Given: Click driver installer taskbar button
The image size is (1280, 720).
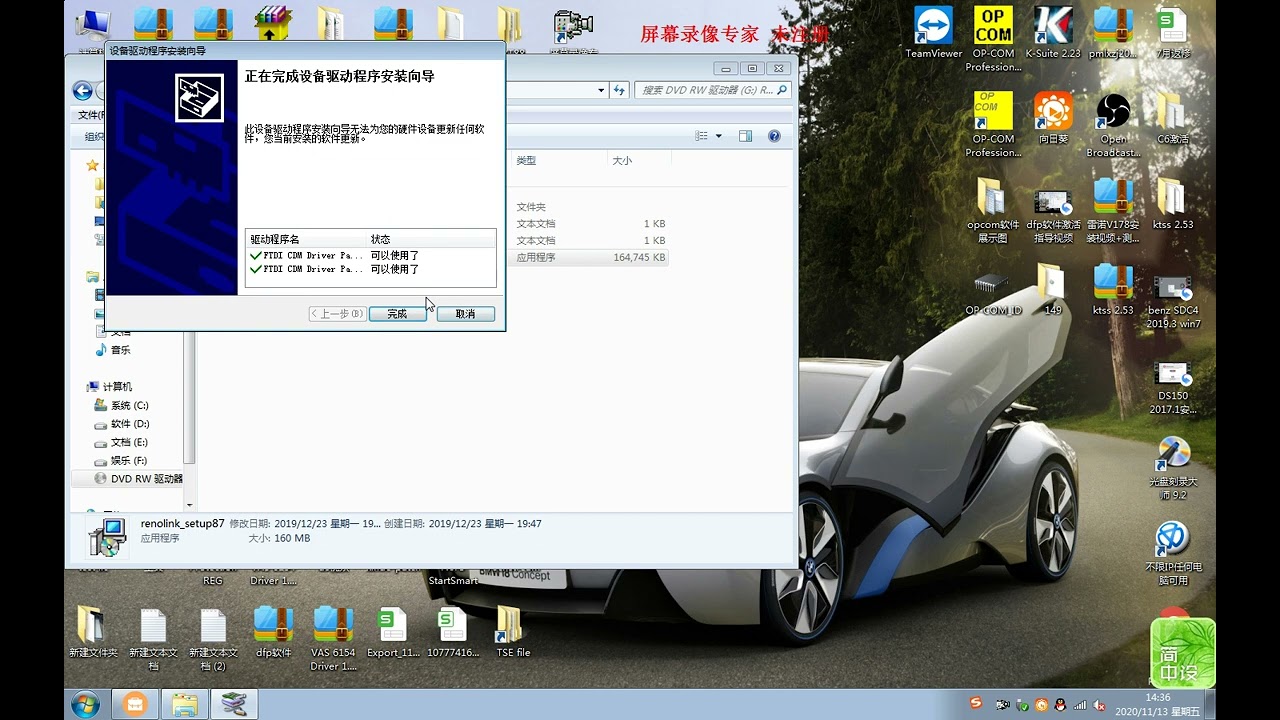Looking at the screenshot, I should coord(234,704).
